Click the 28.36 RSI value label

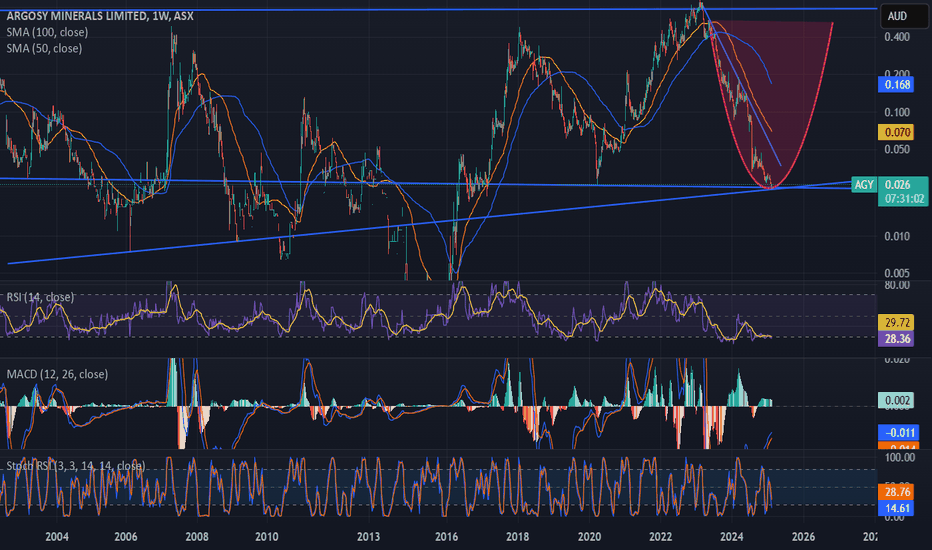click(897, 338)
